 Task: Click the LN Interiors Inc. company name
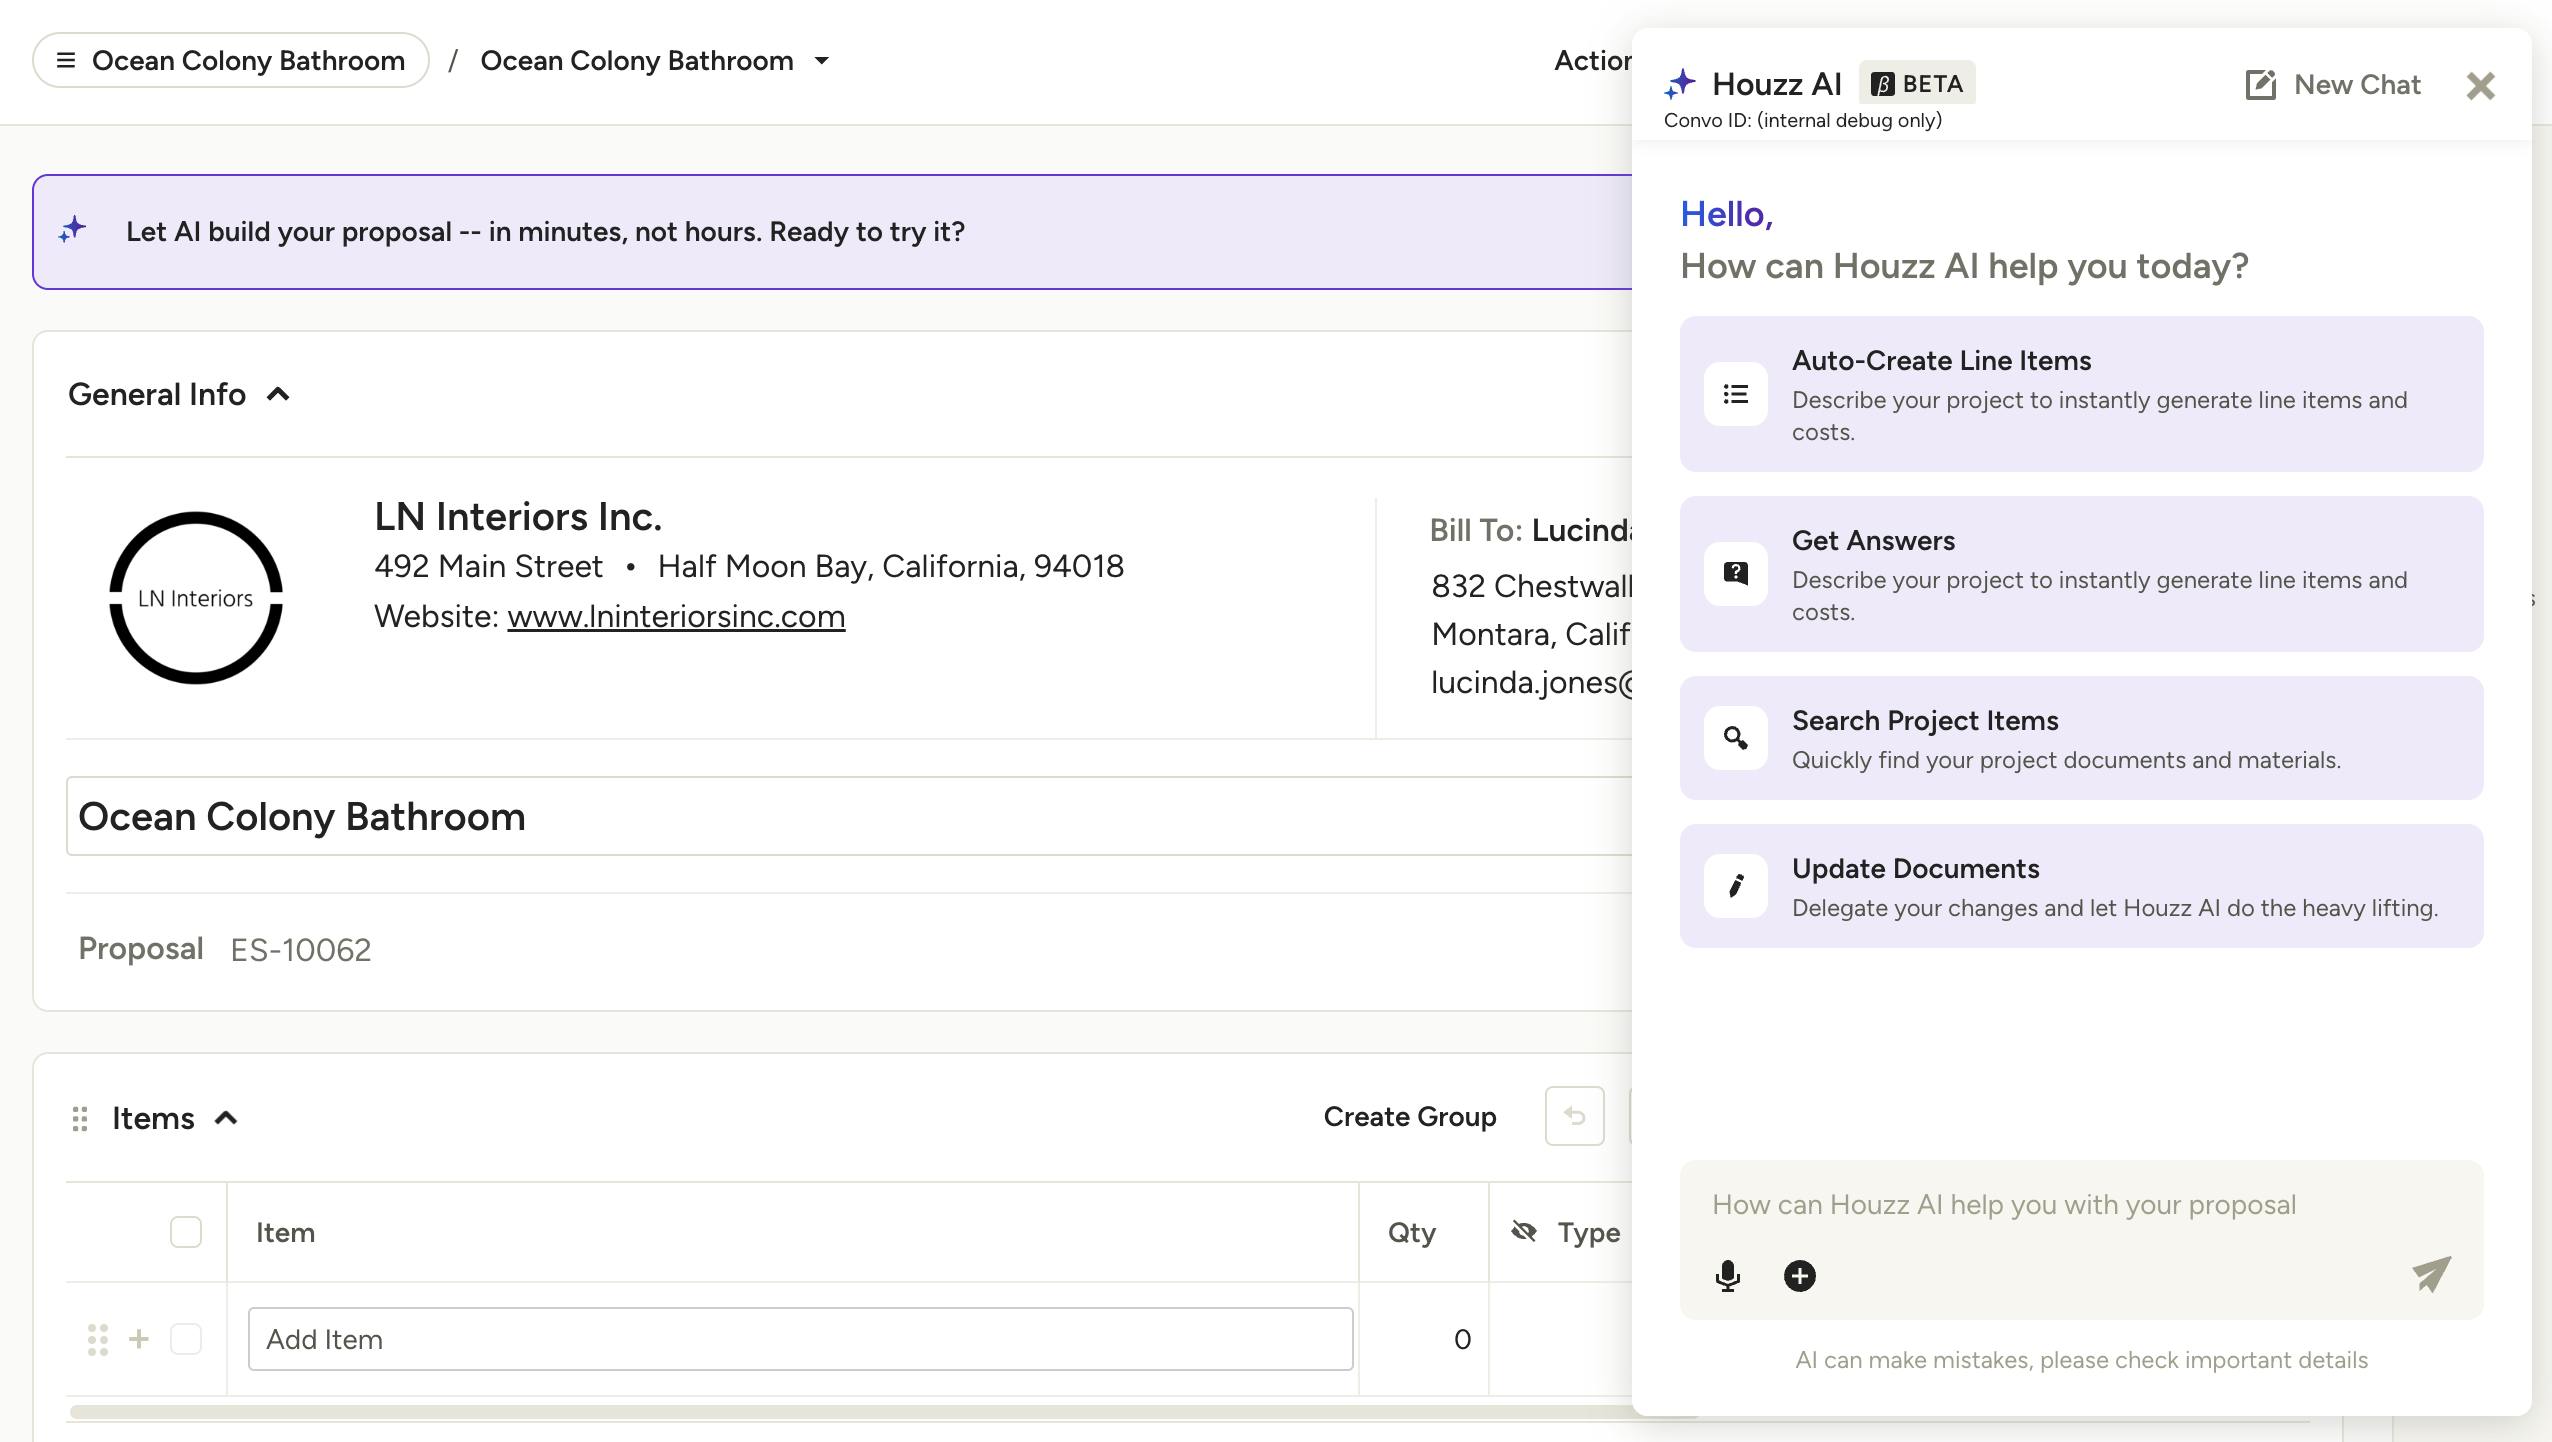[x=518, y=517]
